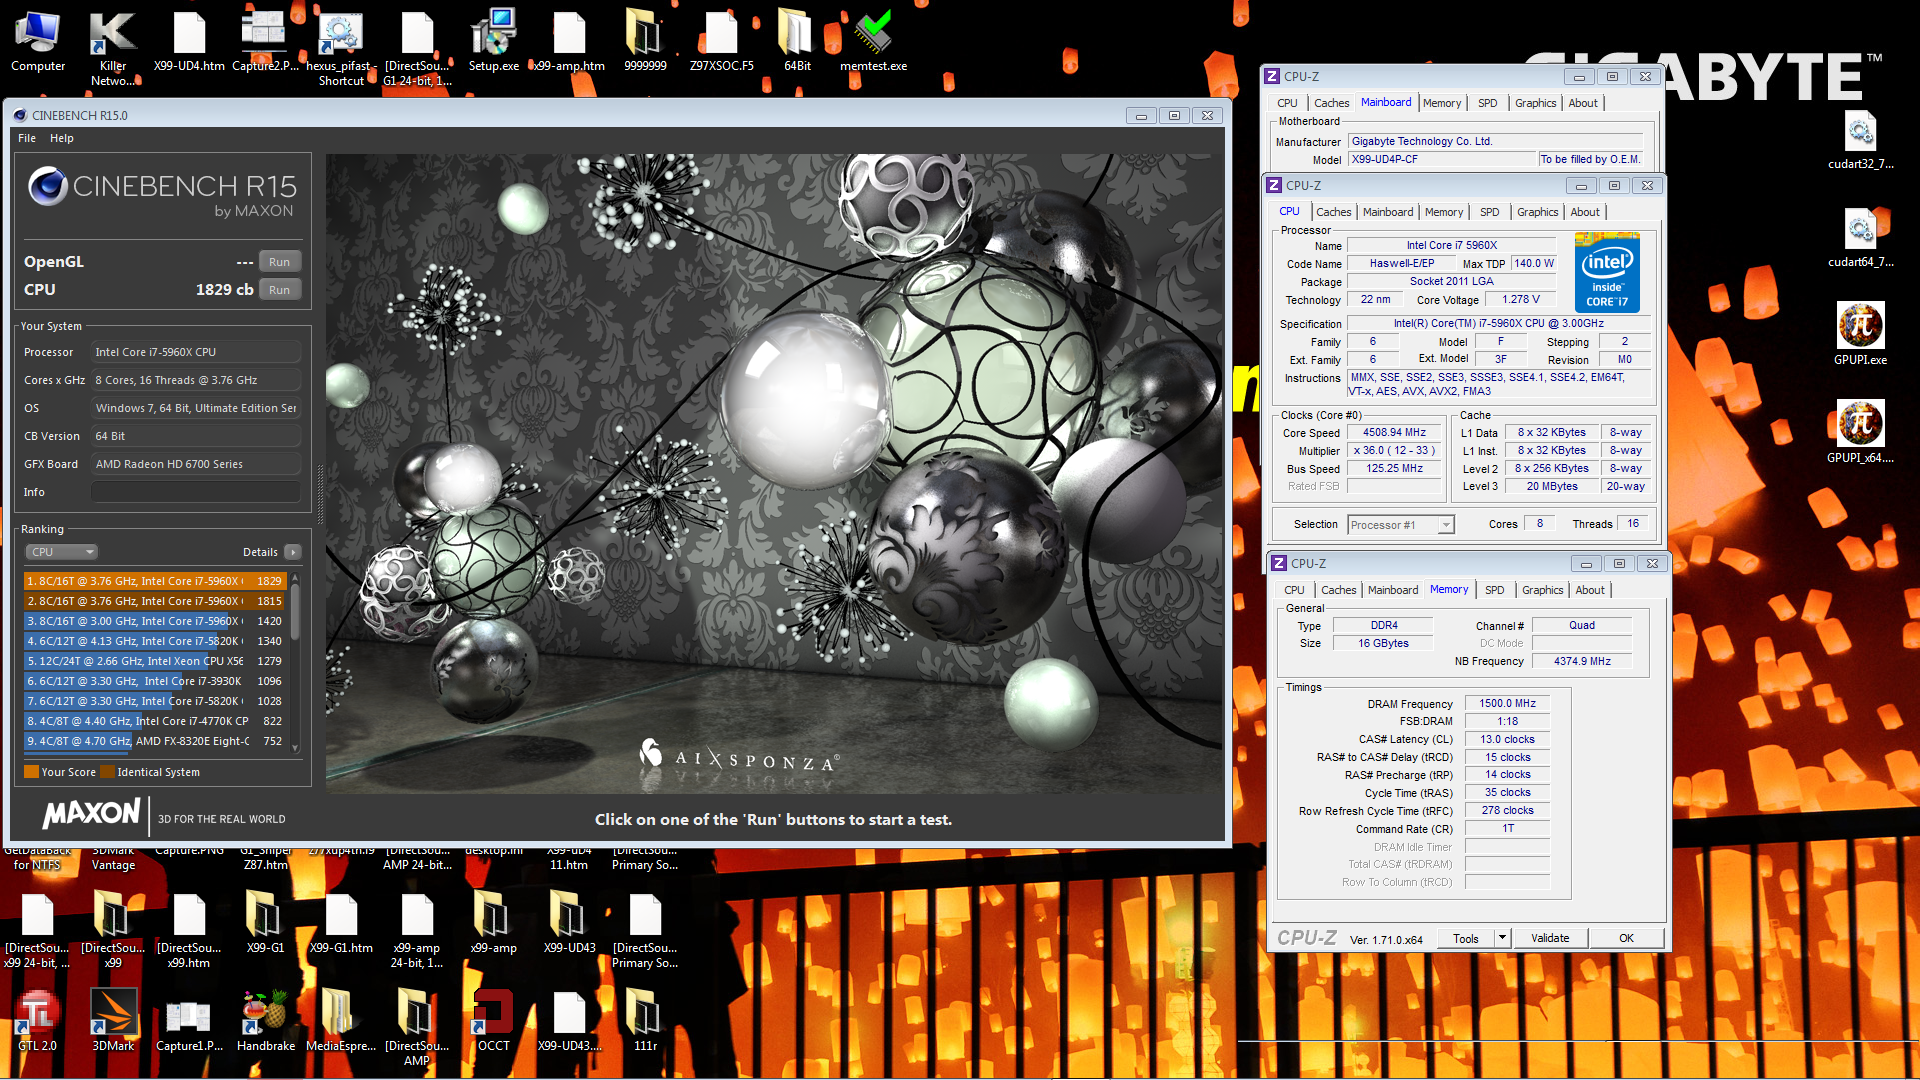Select ranking row 2 with score 1815
Screen dimensions: 1920x1080
click(155, 601)
